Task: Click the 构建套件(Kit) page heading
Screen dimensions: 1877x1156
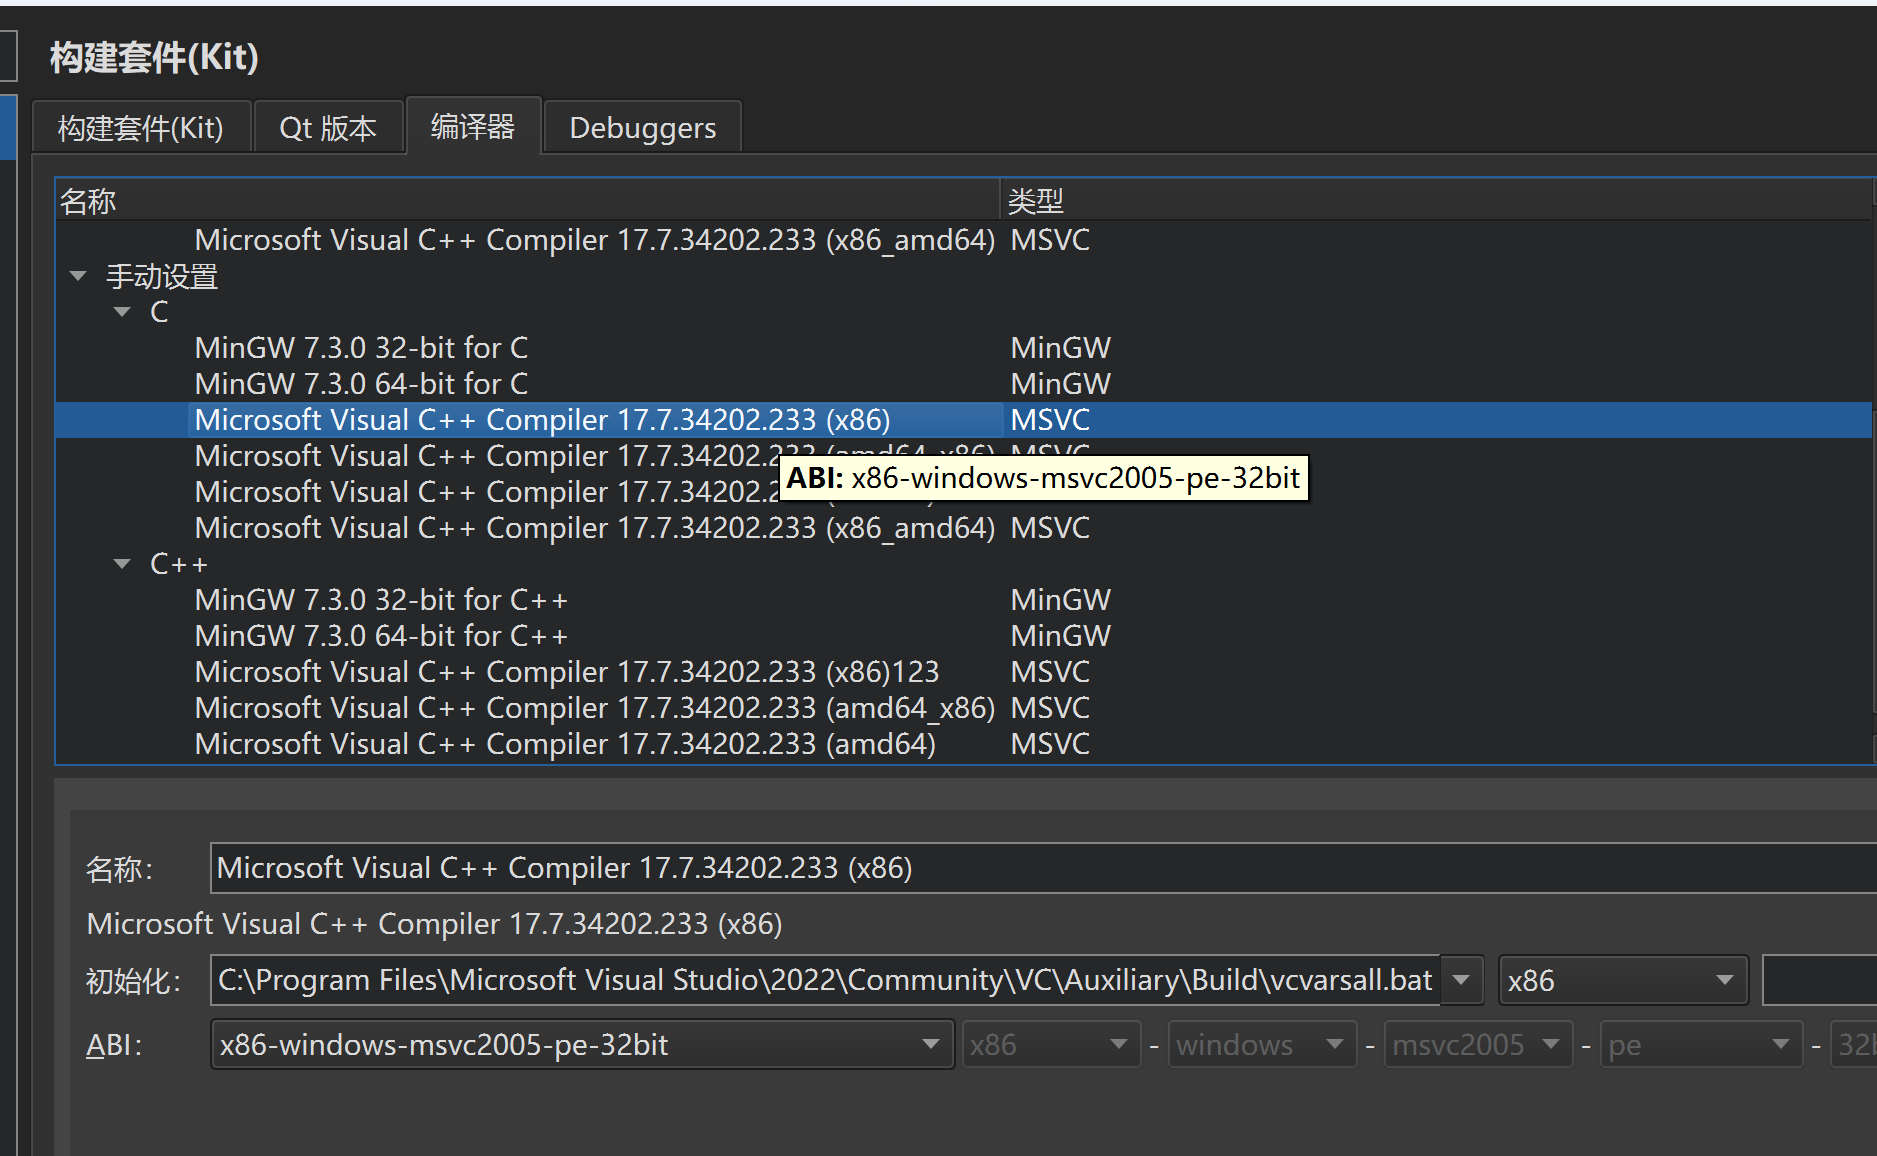Action: [x=154, y=57]
